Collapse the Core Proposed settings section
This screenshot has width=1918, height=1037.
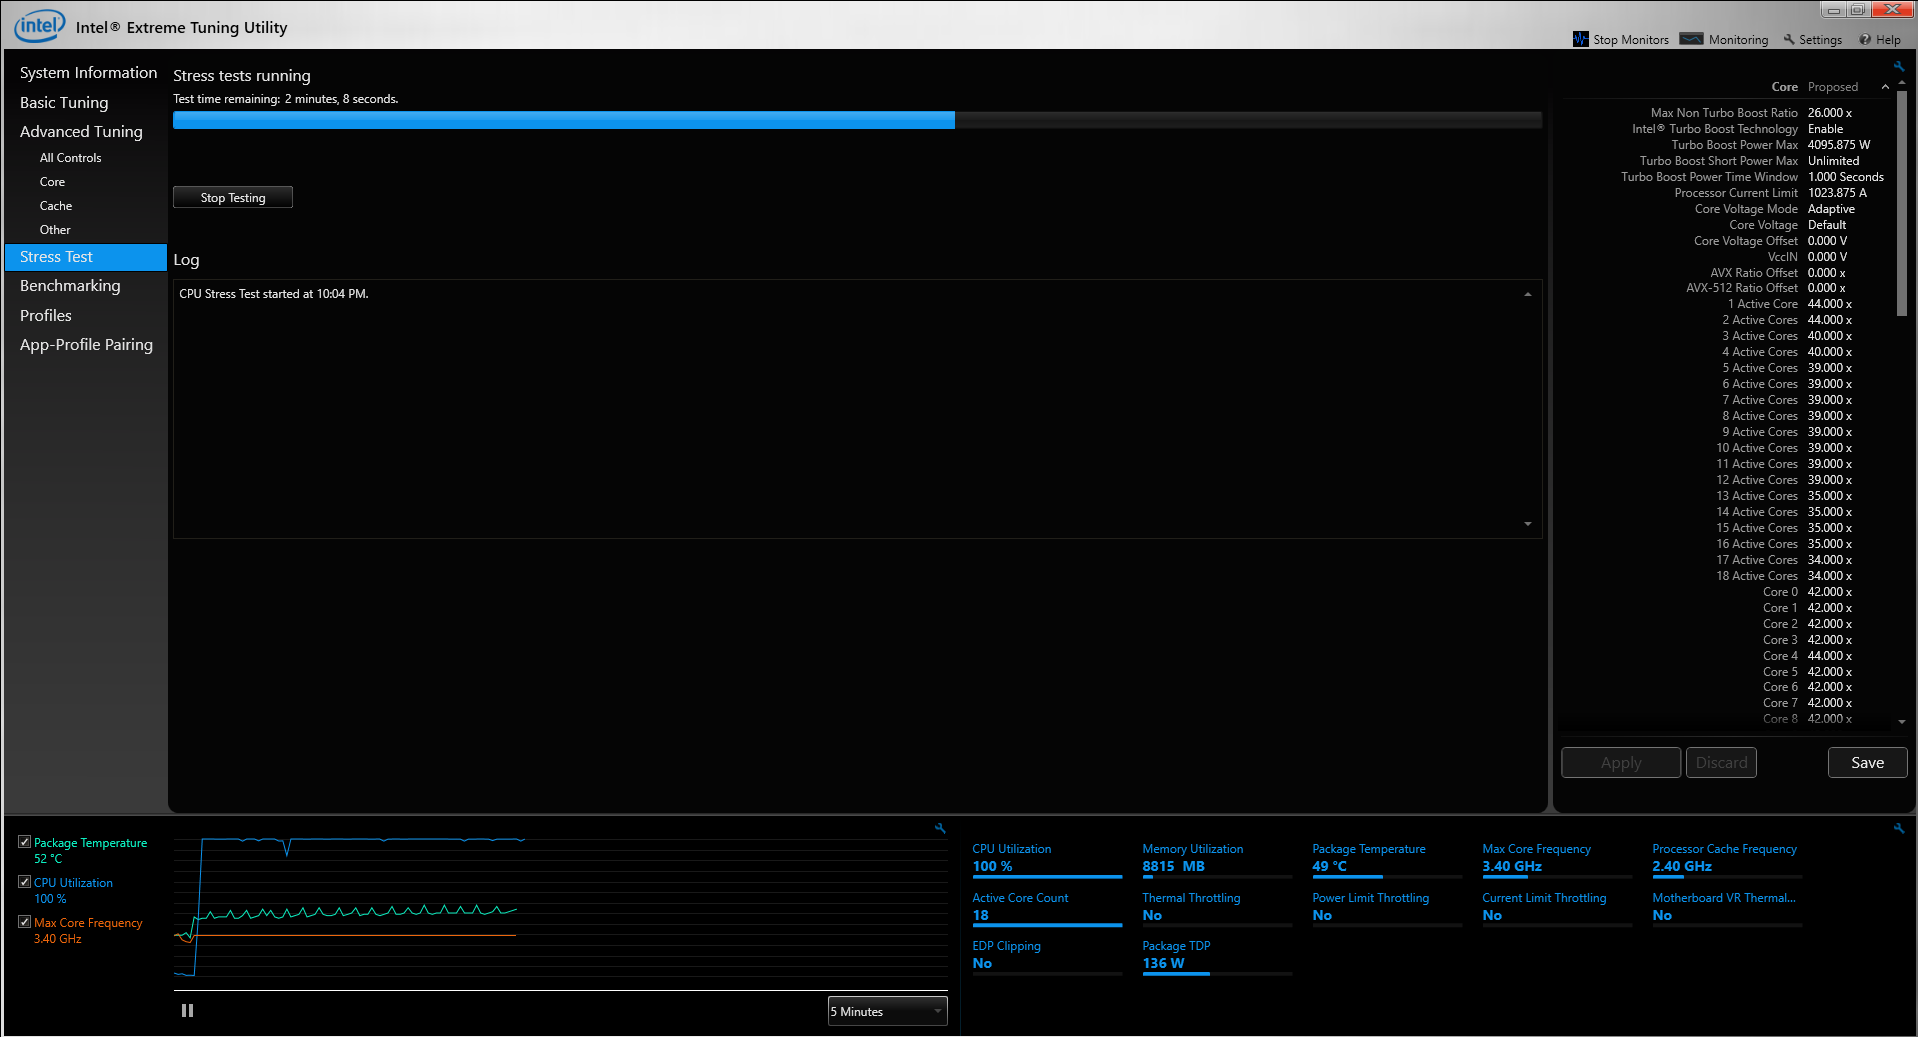coord(1885,86)
